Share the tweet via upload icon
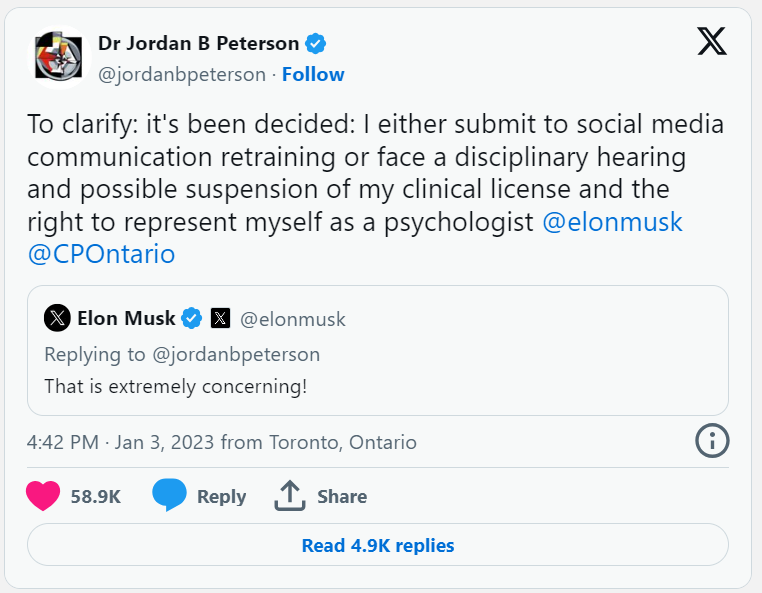The height and width of the screenshot is (593, 762). coord(290,495)
